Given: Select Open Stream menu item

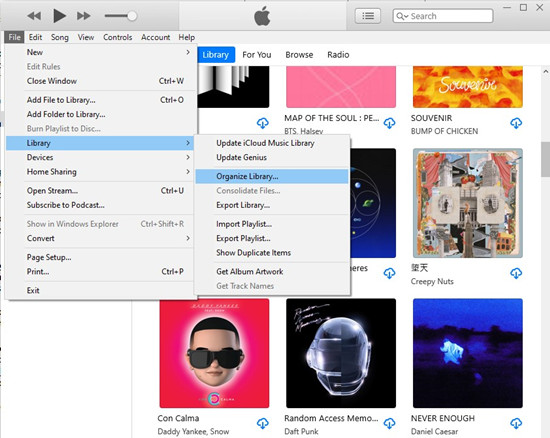Looking at the screenshot, I should pyautogui.click(x=100, y=191).
